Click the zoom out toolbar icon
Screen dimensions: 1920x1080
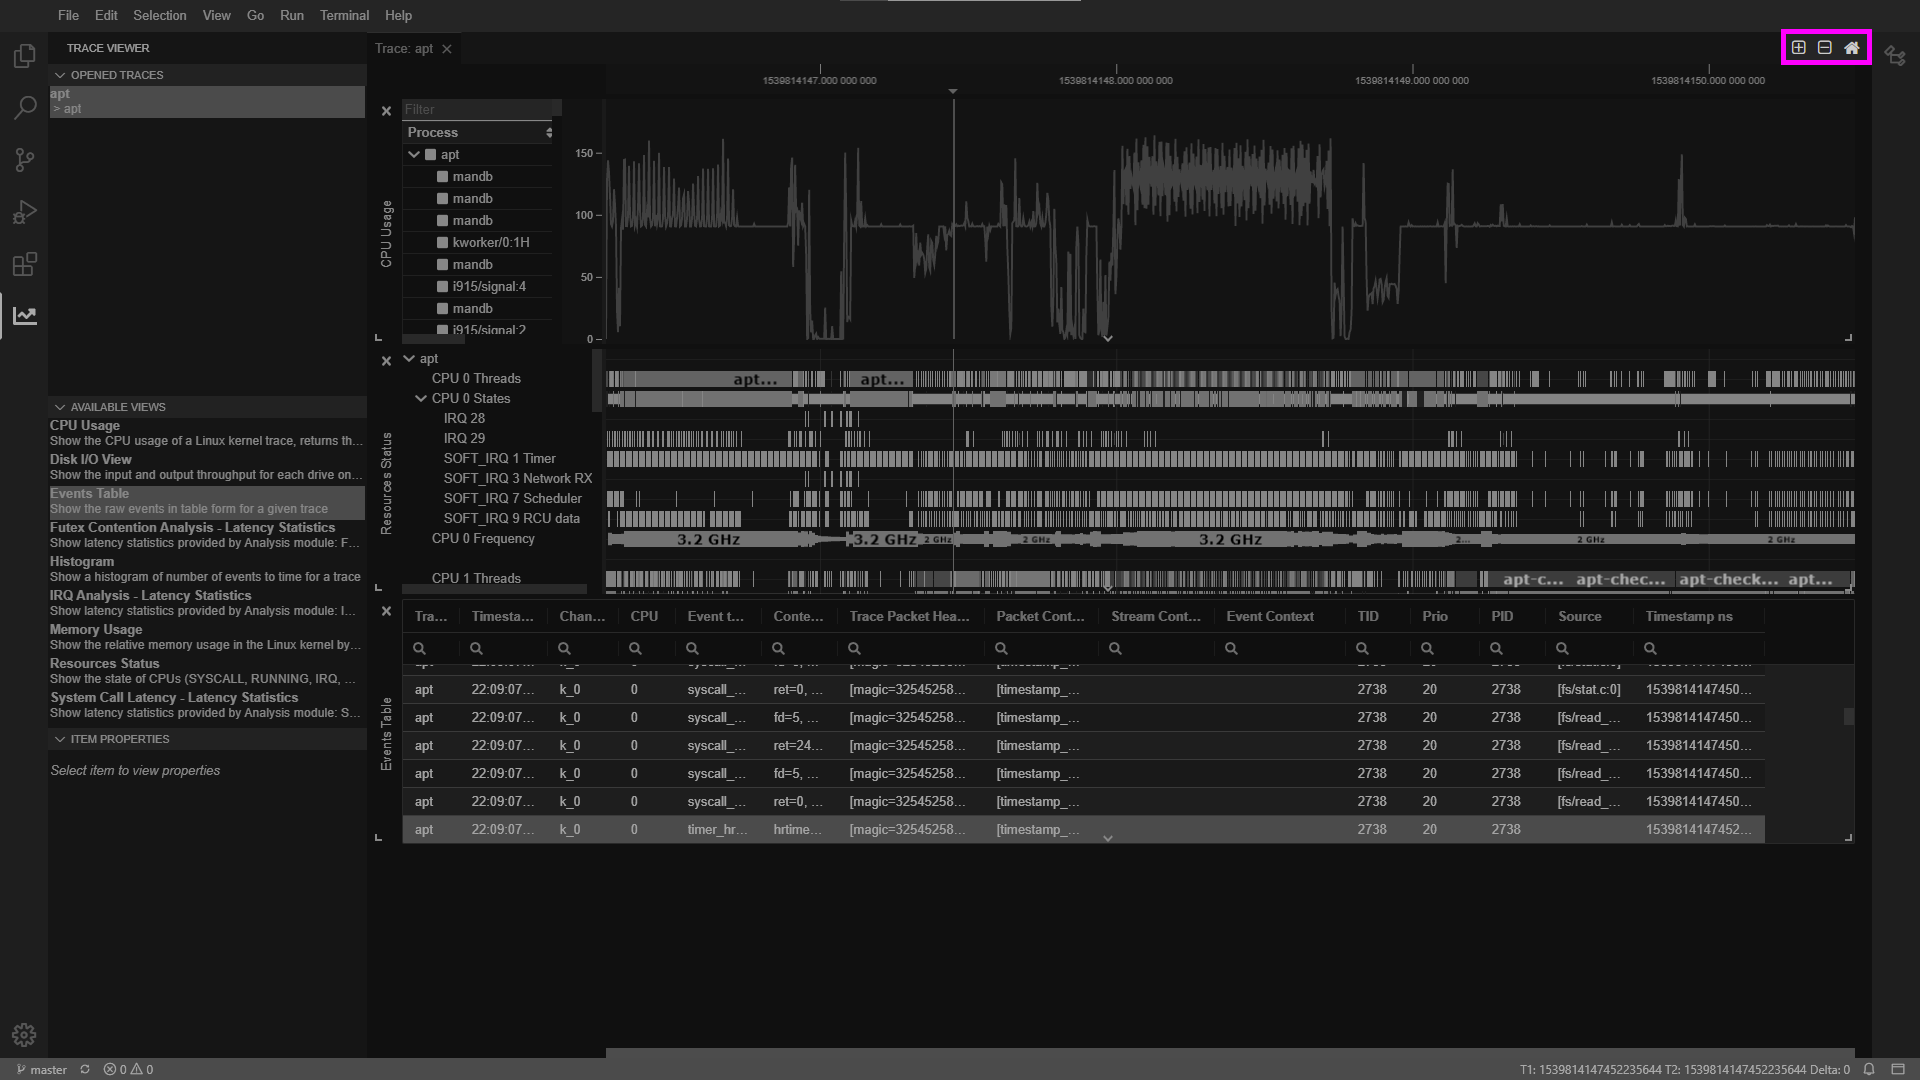click(x=1824, y=48)
